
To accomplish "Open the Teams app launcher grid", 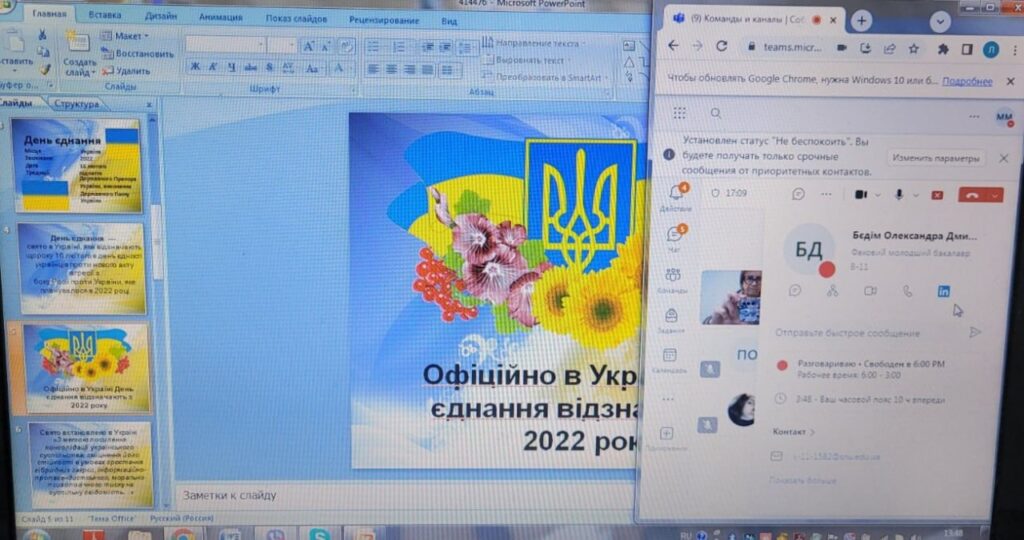I will click(x=680, y=114).
